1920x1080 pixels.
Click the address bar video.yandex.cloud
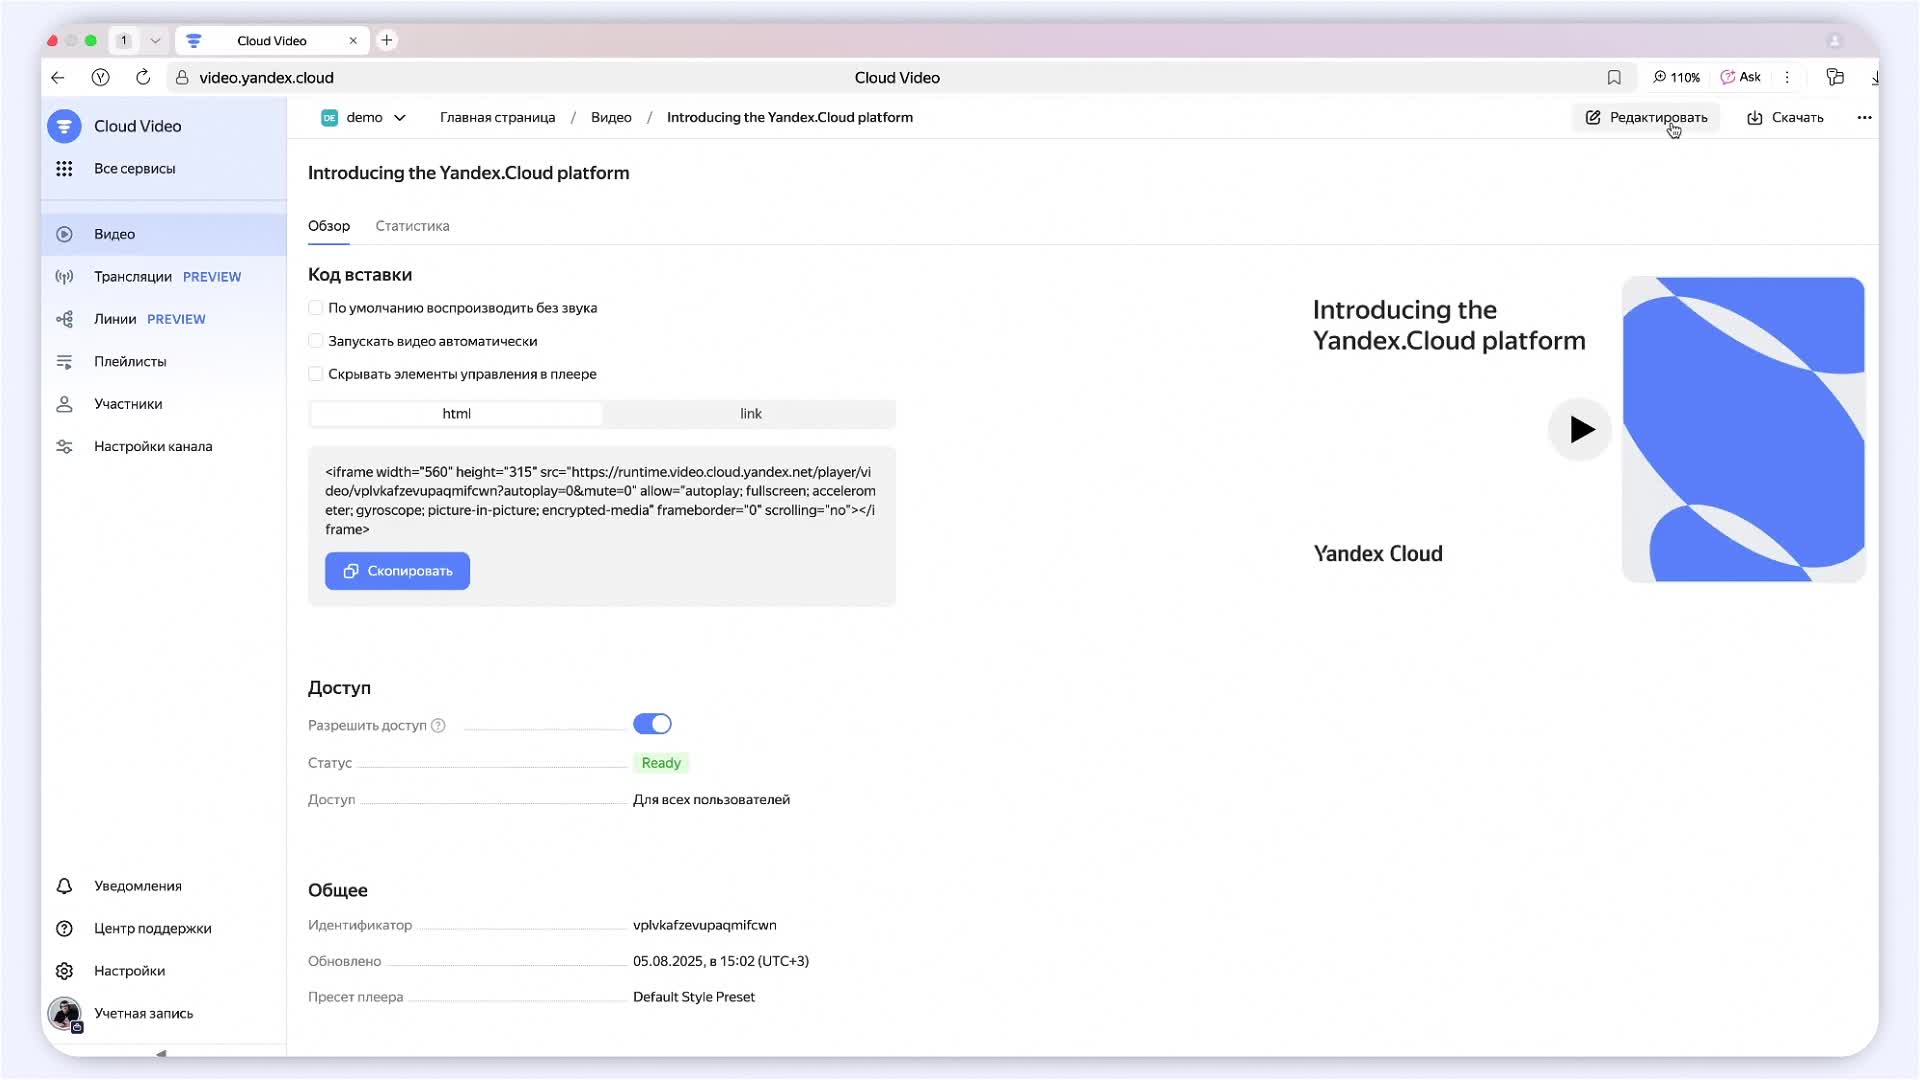(x=266, y=77)
